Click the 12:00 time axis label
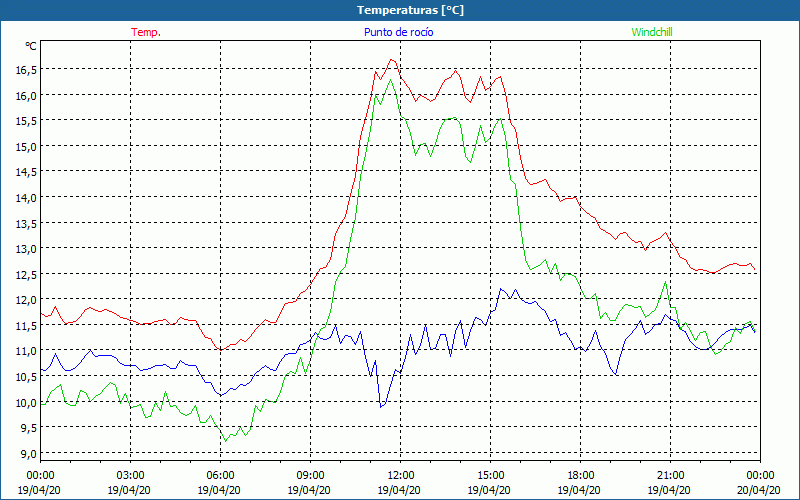This screenshot has width=800, height=500. (x=401, y=476)
